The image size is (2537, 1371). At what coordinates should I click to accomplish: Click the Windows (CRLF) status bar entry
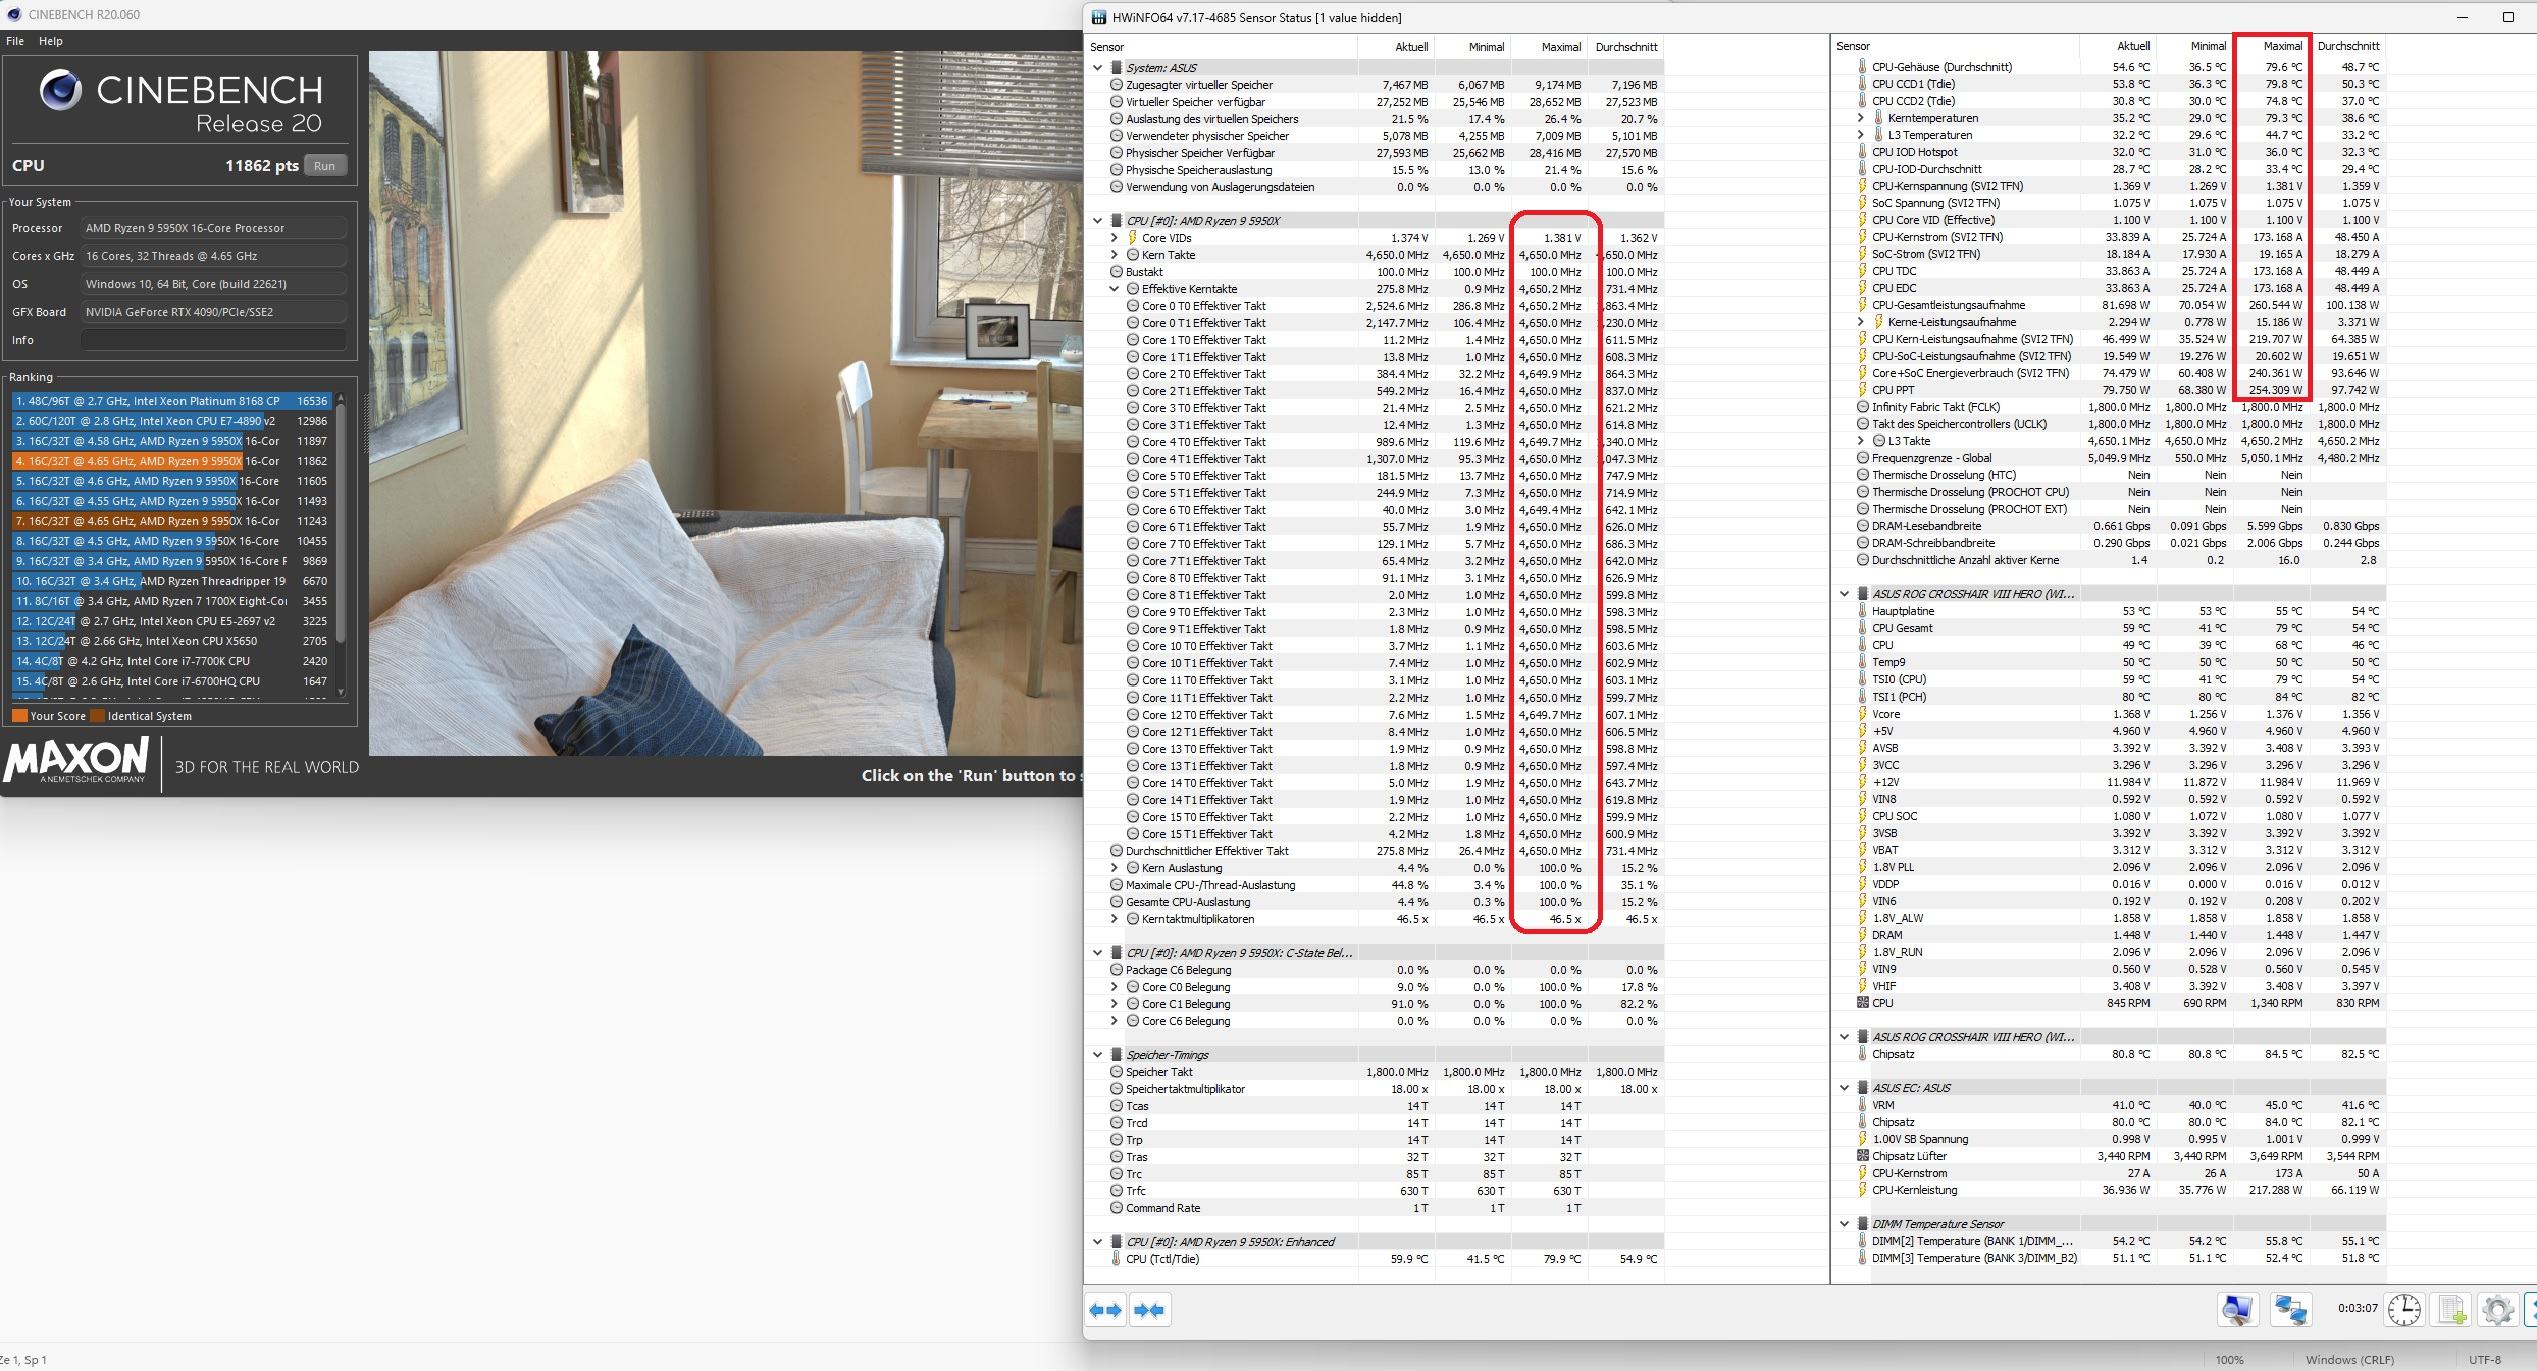pyautogui.click(x=2349, y=1360)
